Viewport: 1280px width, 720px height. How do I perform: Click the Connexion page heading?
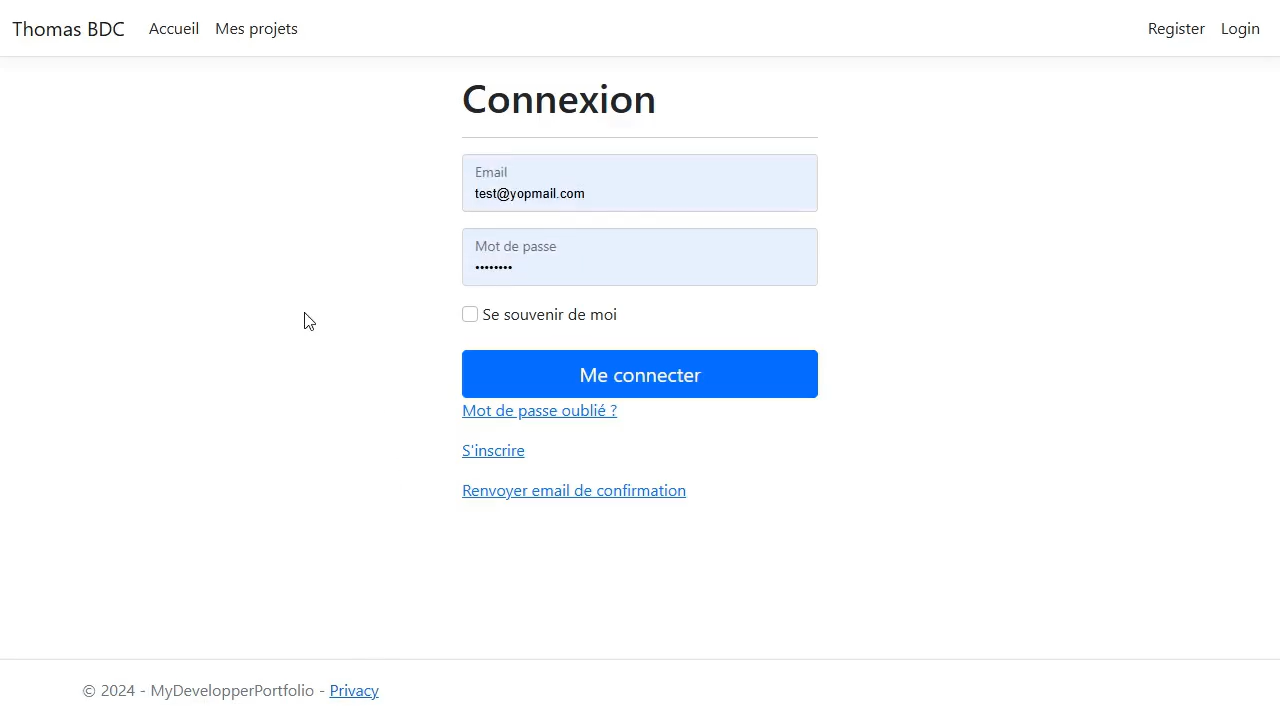click(x=558, y=99)
